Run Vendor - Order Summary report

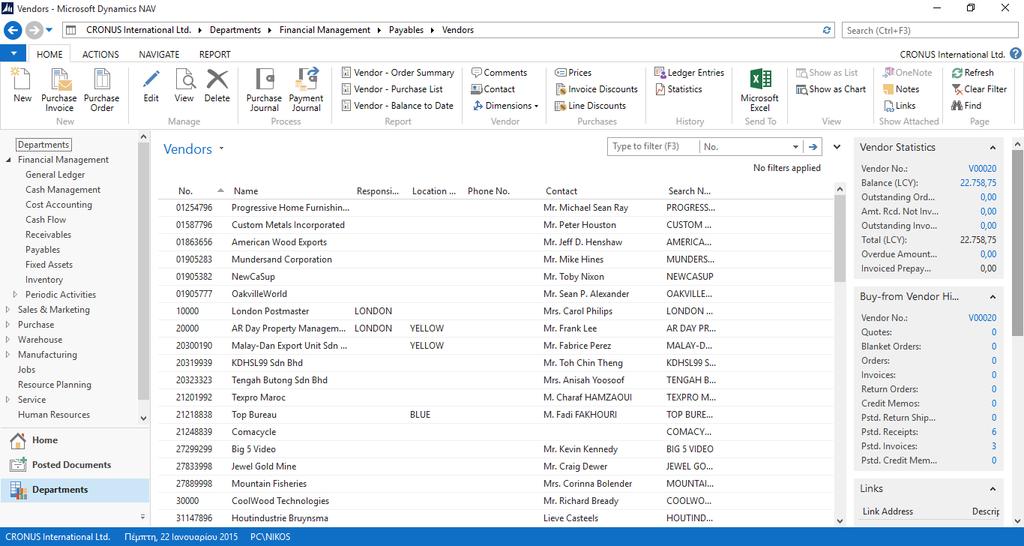[x=398, y=72]
